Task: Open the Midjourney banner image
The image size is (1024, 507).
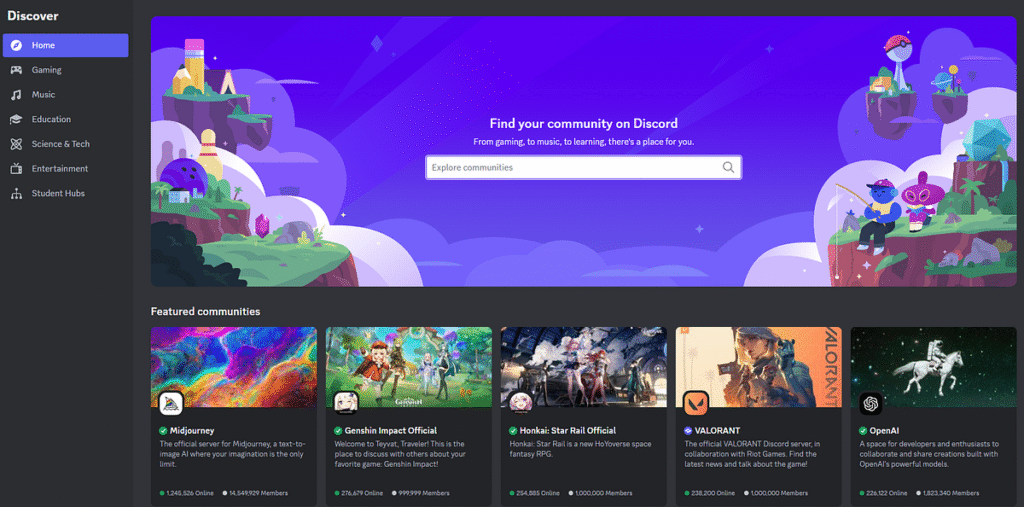Action: [x=234, y=367]
